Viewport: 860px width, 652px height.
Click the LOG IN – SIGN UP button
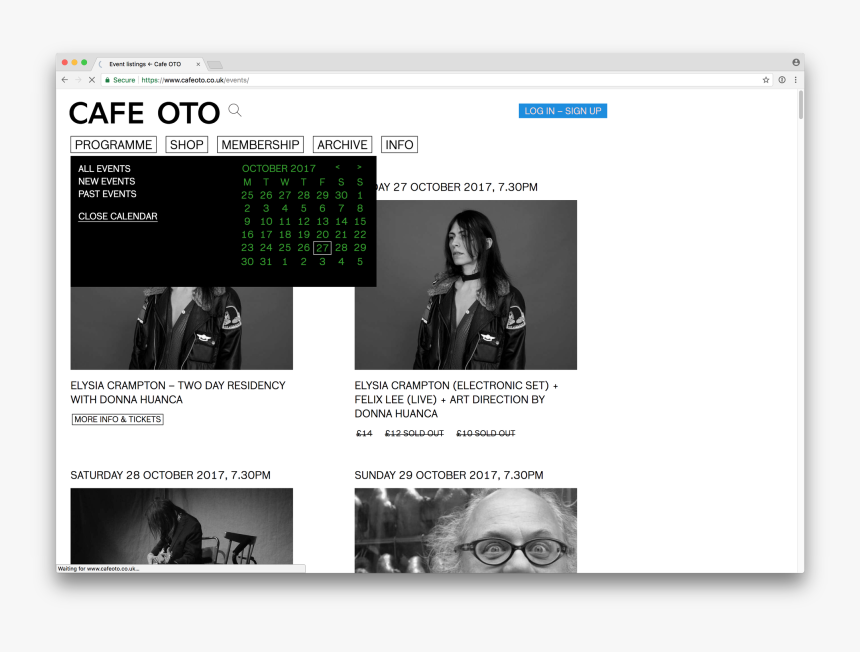(563, 111)
